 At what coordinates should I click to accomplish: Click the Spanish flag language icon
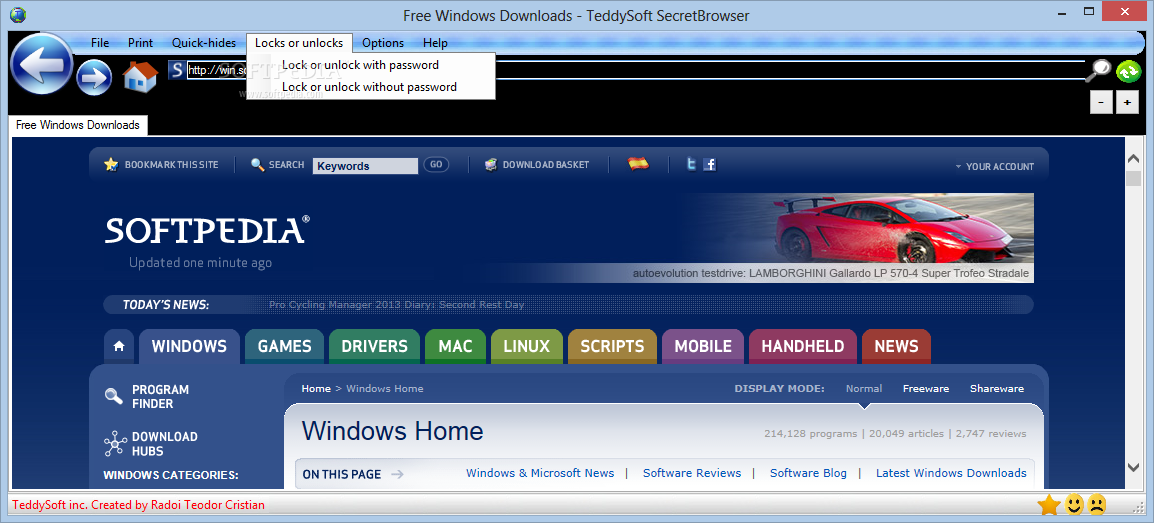(x=638, y=164)
